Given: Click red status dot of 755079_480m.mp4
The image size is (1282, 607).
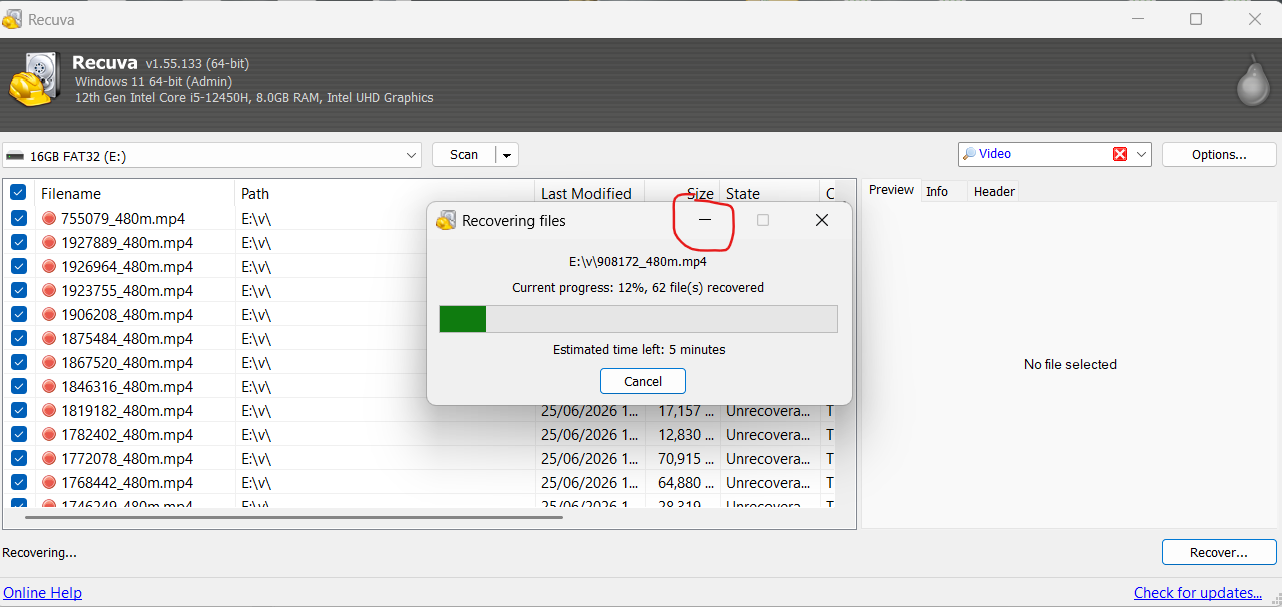Looking at the screenshot, I should (x=49, y=218).
